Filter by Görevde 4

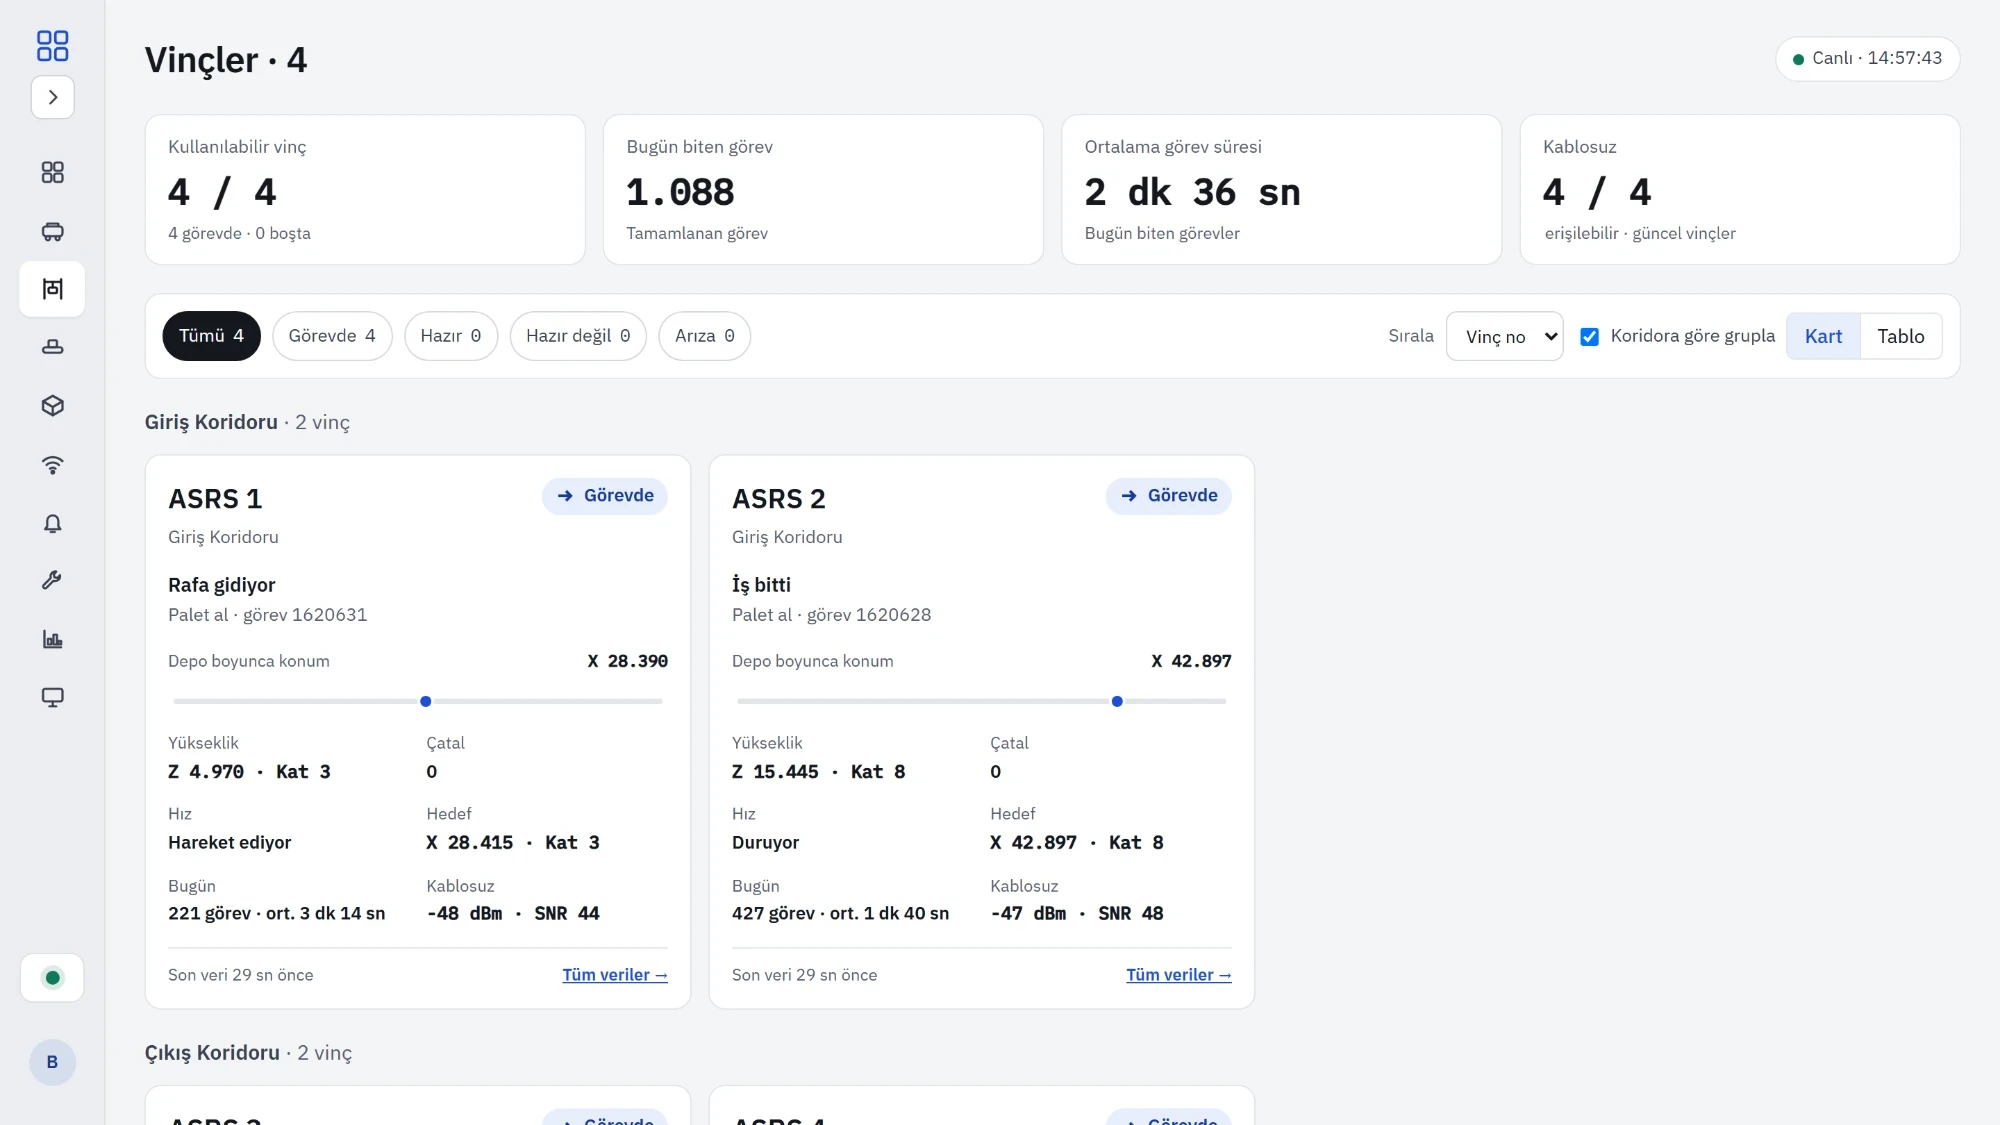click(x=332, y=336)
